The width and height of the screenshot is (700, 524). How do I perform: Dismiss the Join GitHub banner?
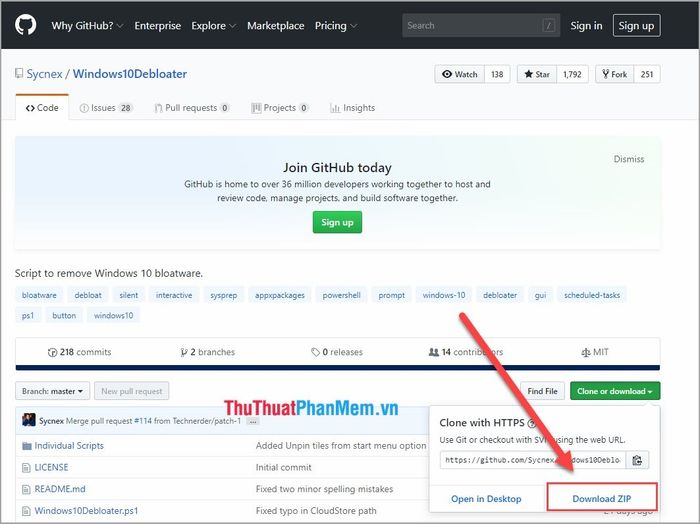click(x=629, y=159)
